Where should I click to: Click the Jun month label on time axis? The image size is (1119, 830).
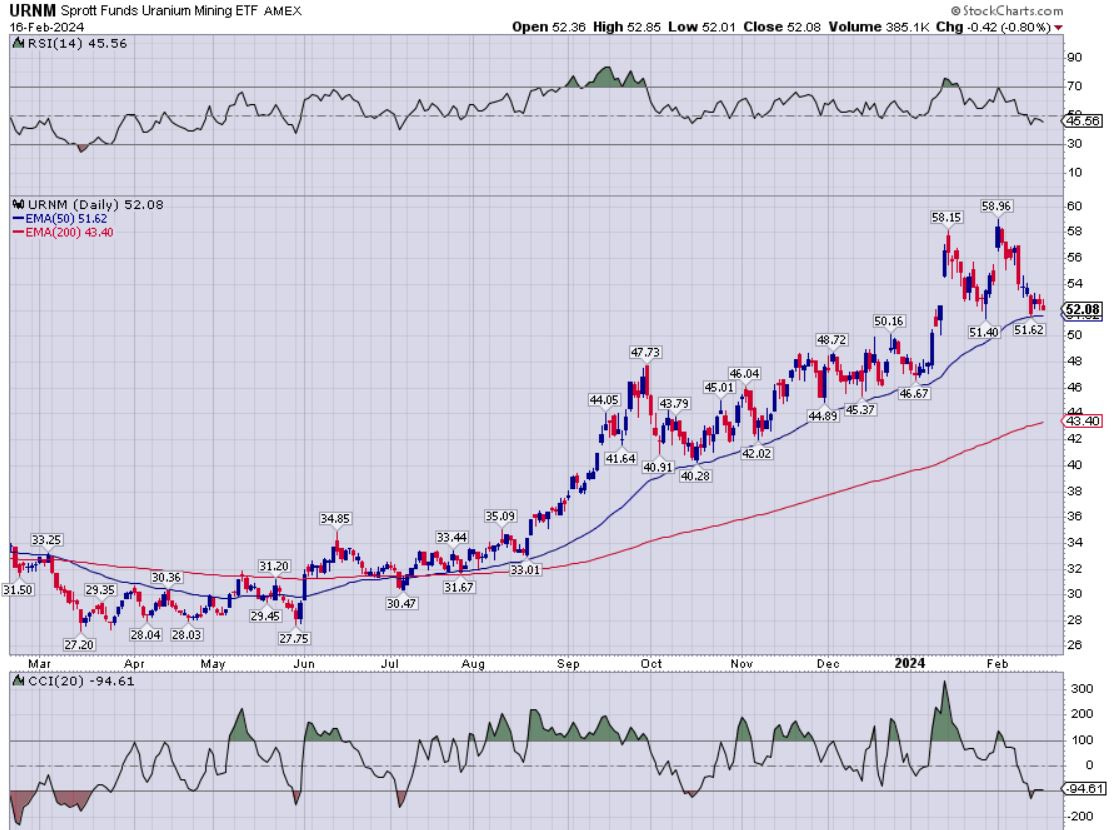(x=304, y=664)
